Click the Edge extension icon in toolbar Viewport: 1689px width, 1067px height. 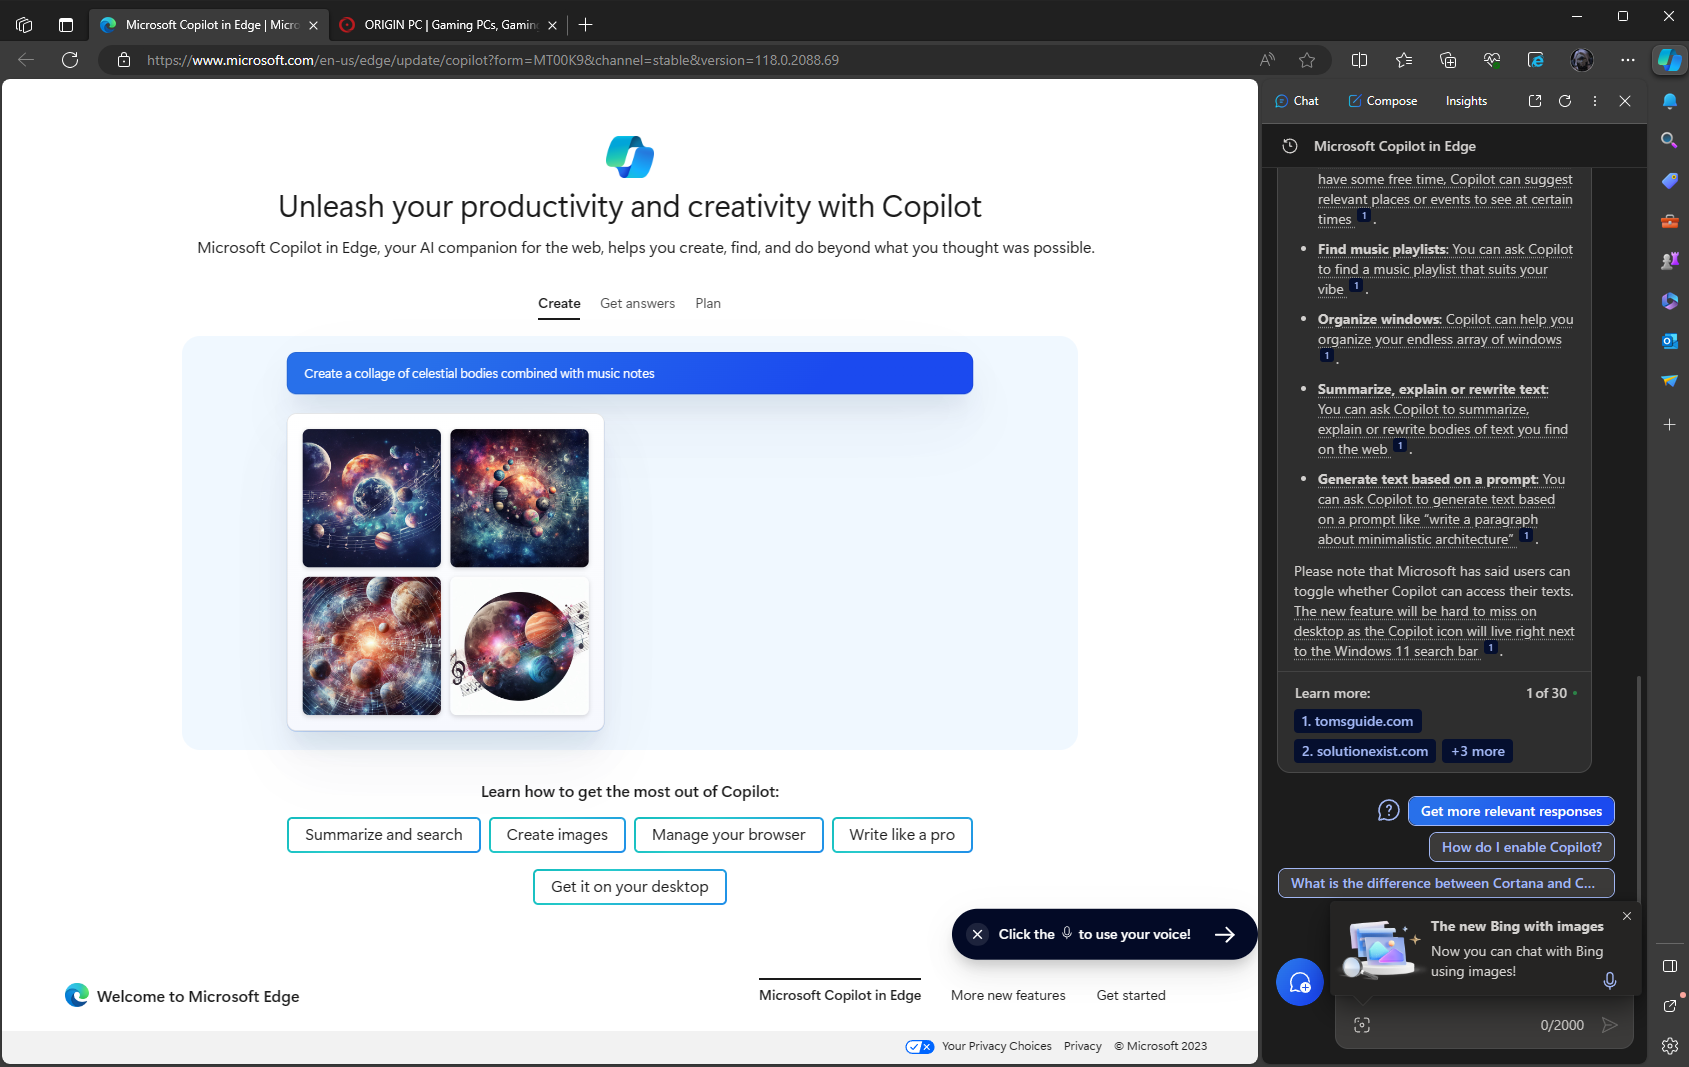[1536, 60]
